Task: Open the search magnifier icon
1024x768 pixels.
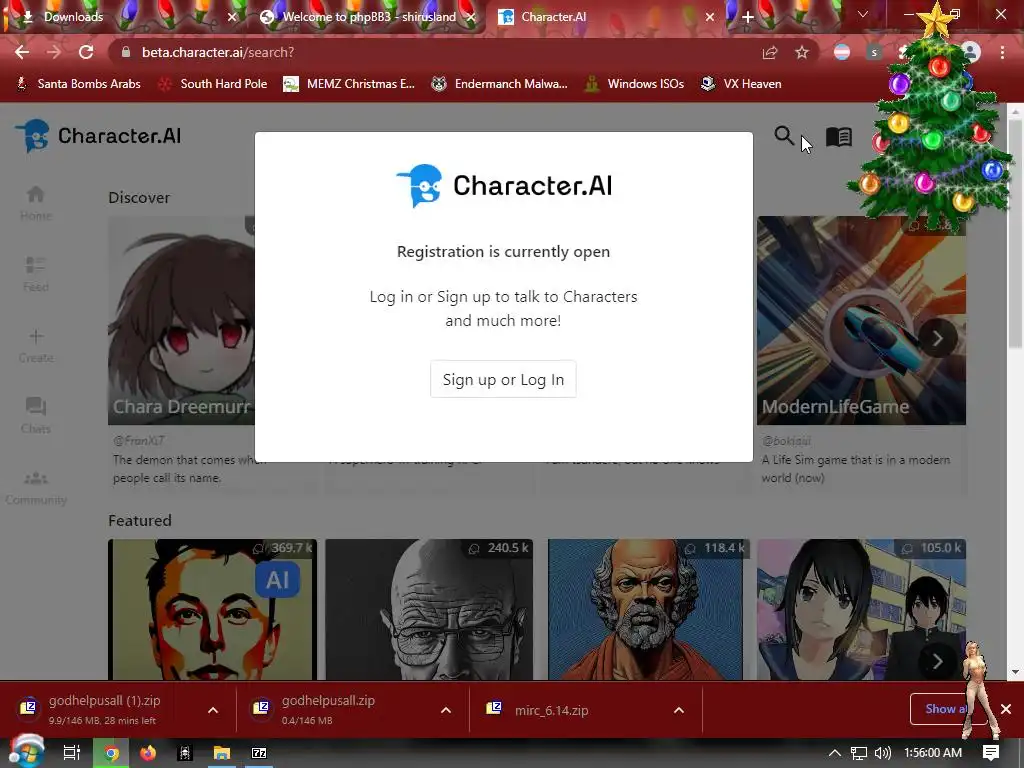Action: tap(784, 136)
